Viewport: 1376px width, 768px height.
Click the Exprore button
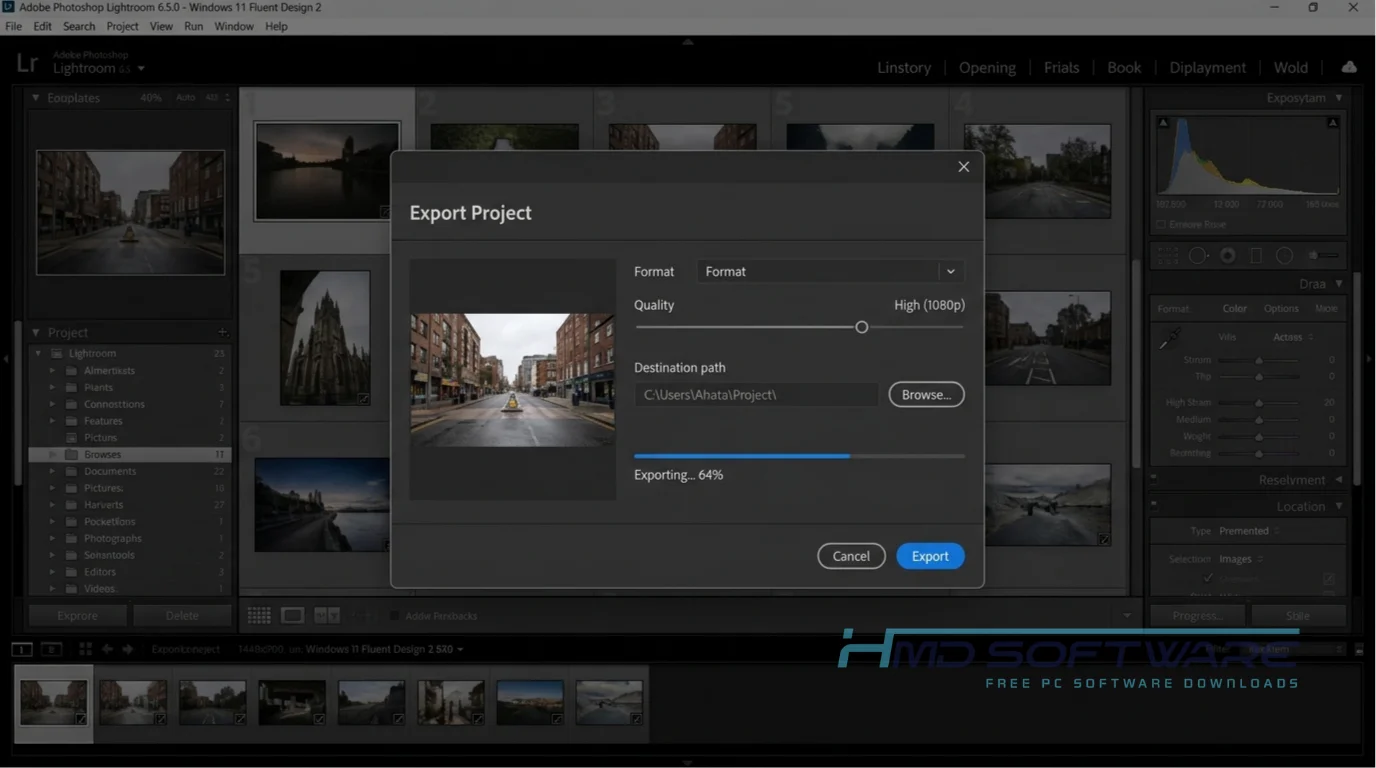(x=78, y=616)
